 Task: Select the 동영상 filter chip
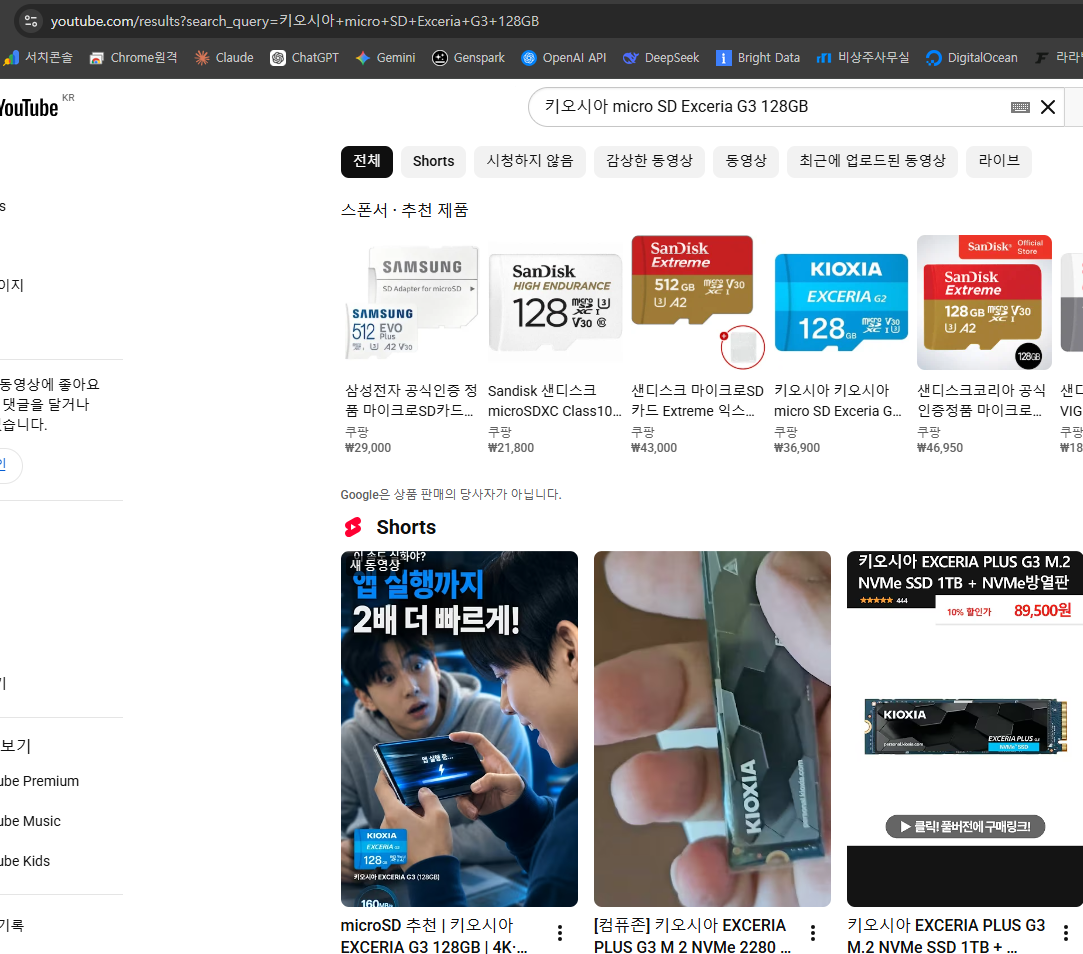[x=746, y=161]
